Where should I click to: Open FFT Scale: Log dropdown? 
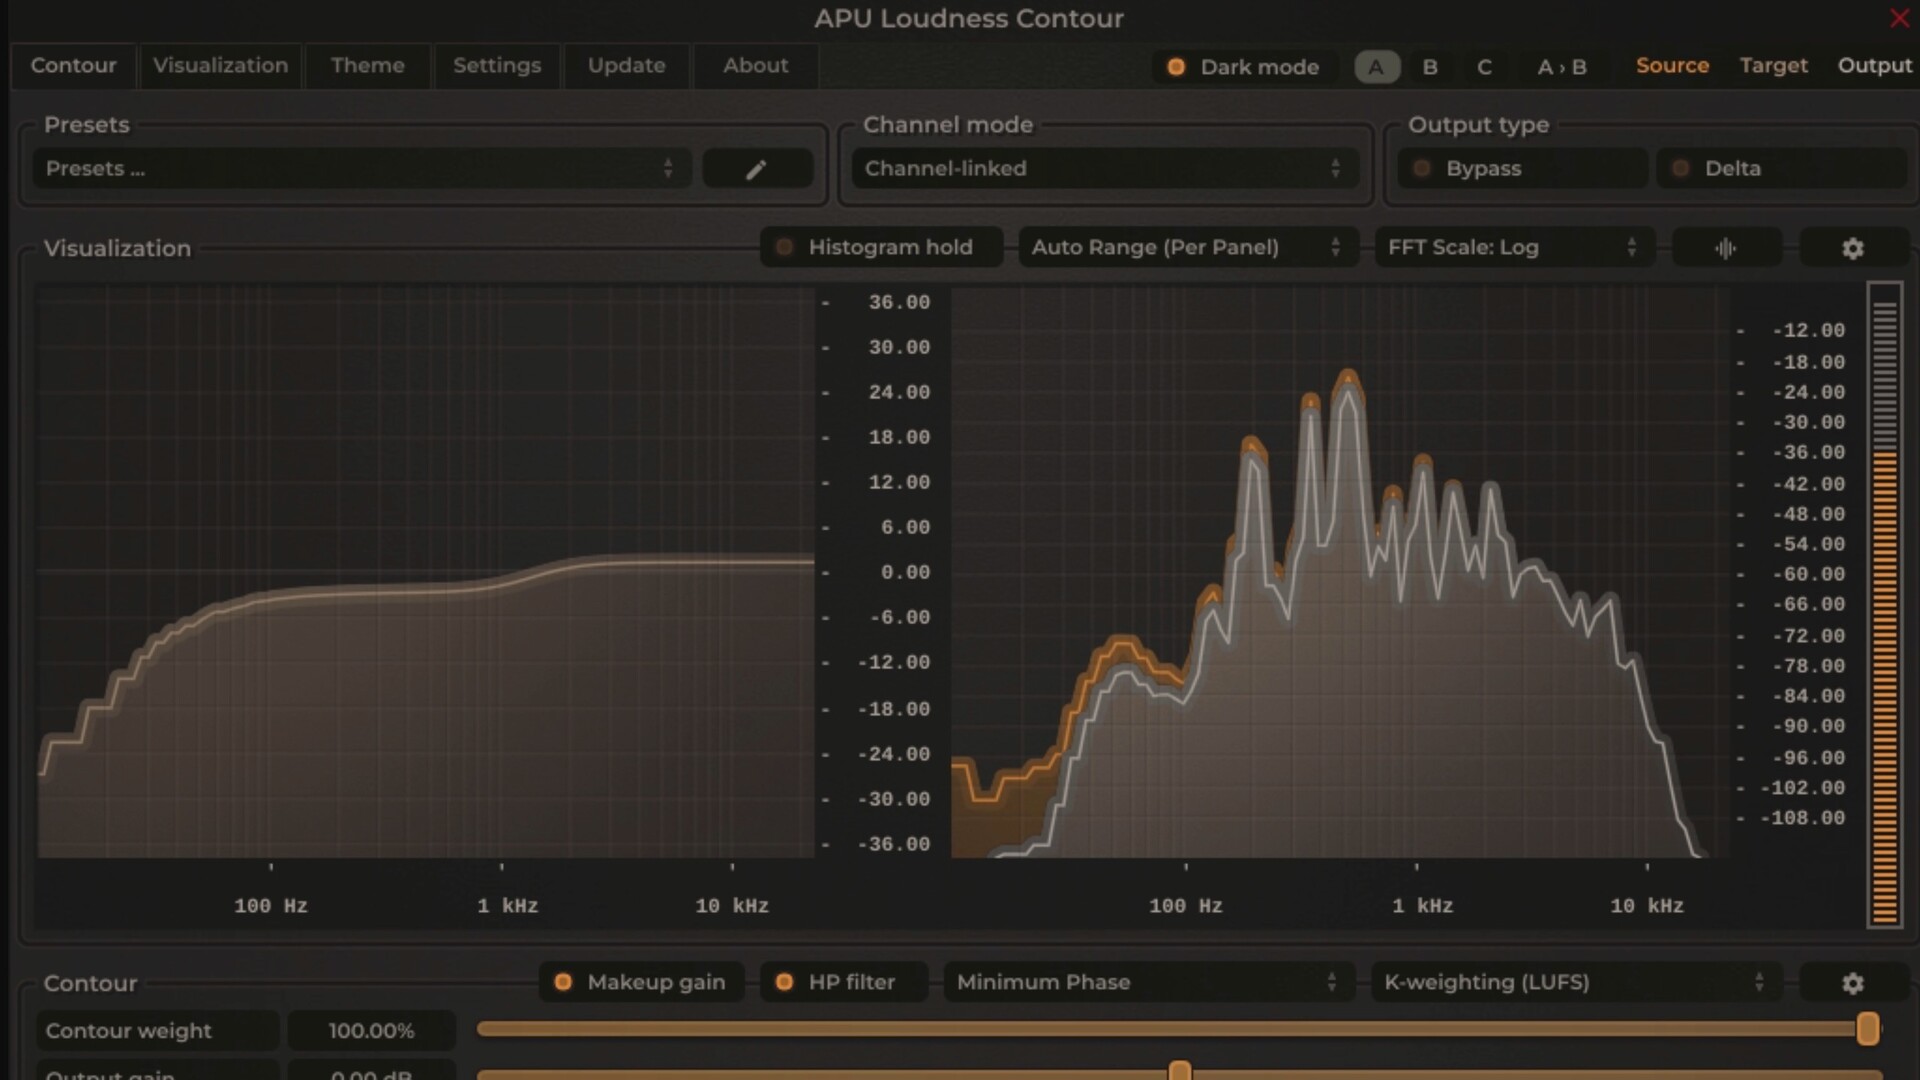click(1514, 247)
